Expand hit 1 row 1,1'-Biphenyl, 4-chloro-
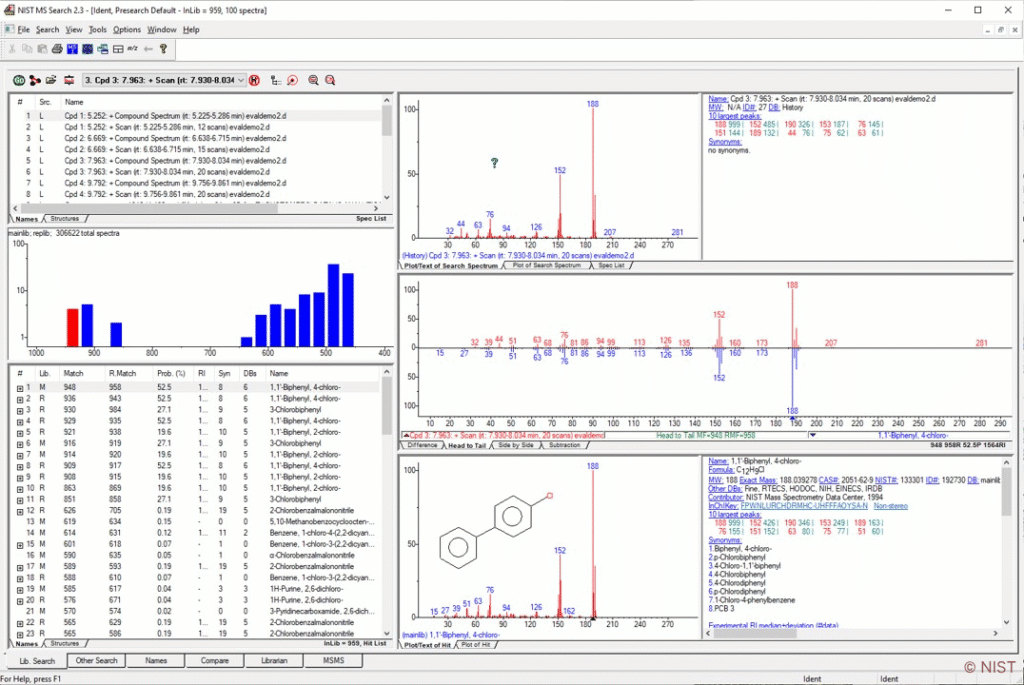The height and width of the screenshot is (685, 1024). tap(20, 388)
